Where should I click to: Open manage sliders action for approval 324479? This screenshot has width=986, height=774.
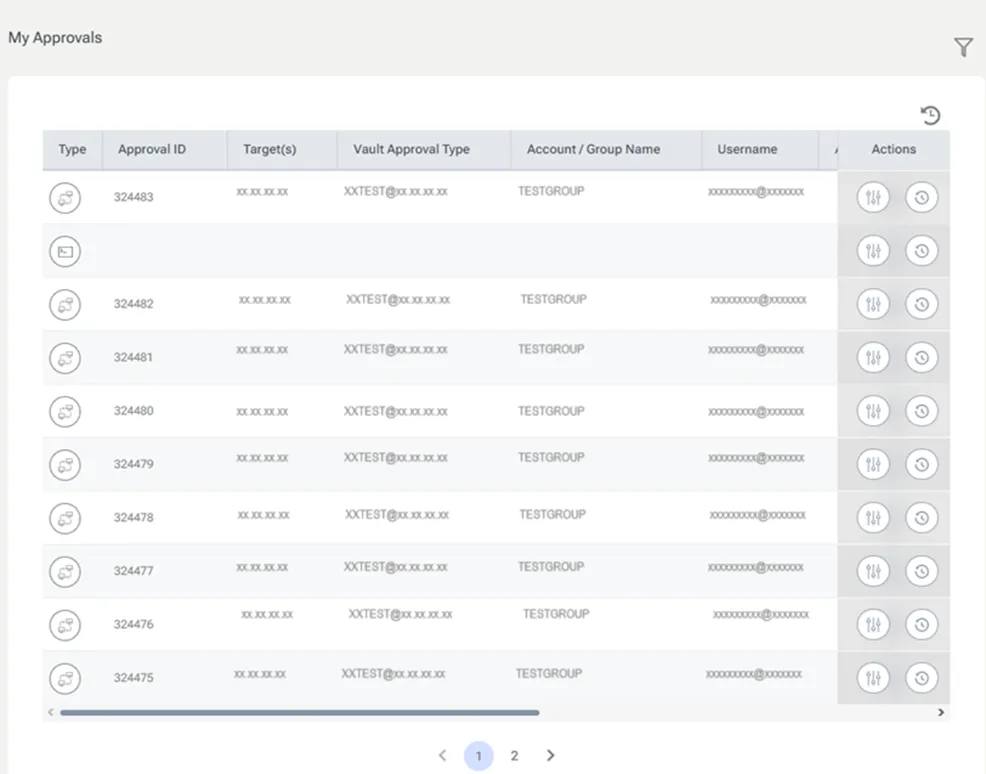873,465
